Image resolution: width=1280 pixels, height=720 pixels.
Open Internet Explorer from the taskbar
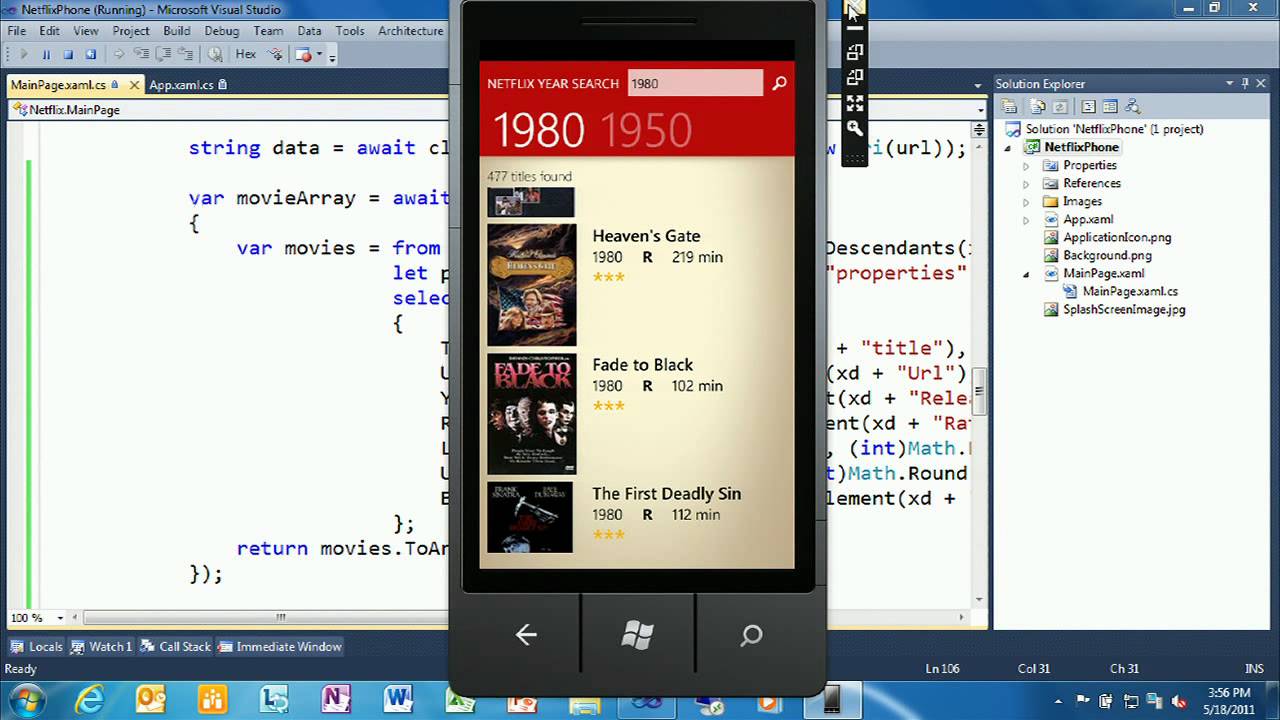coord(89,700)
